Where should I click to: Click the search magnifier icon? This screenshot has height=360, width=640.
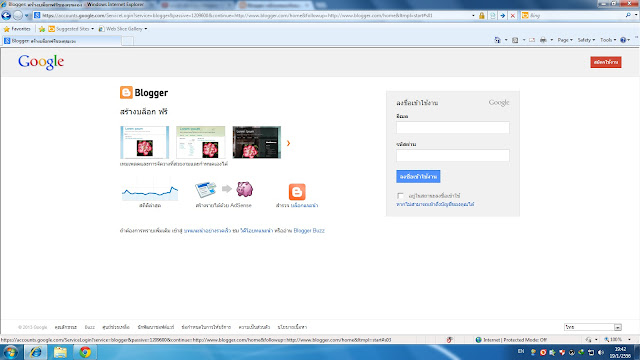tap(628, 15)
